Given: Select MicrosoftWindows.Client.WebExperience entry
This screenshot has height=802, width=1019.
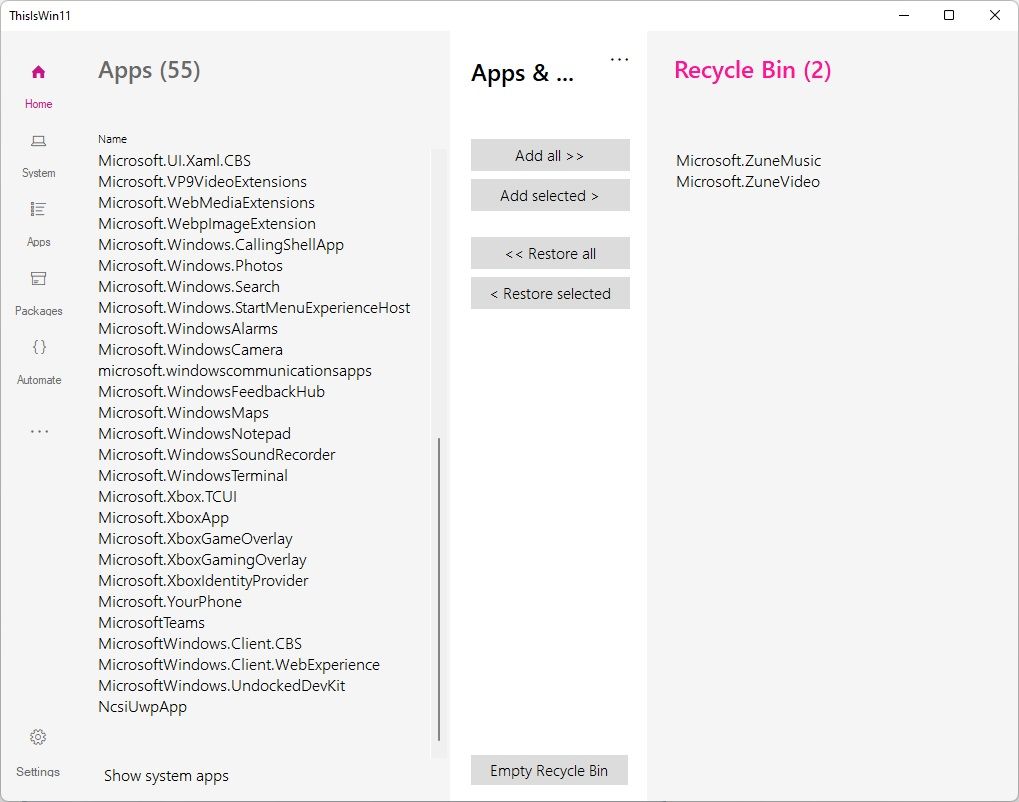Looking at the screenshot, I should click(239, 665).
